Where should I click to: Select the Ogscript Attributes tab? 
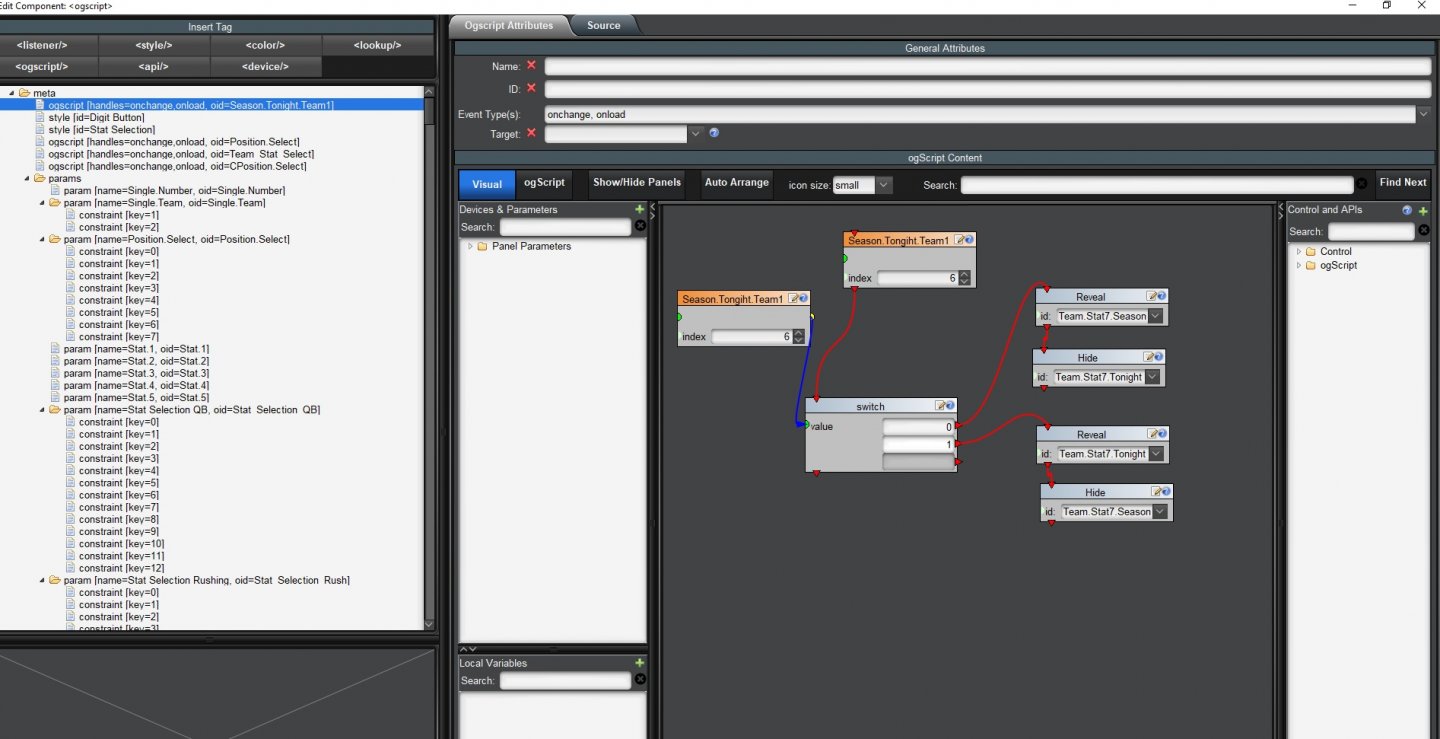coord(509,26)
